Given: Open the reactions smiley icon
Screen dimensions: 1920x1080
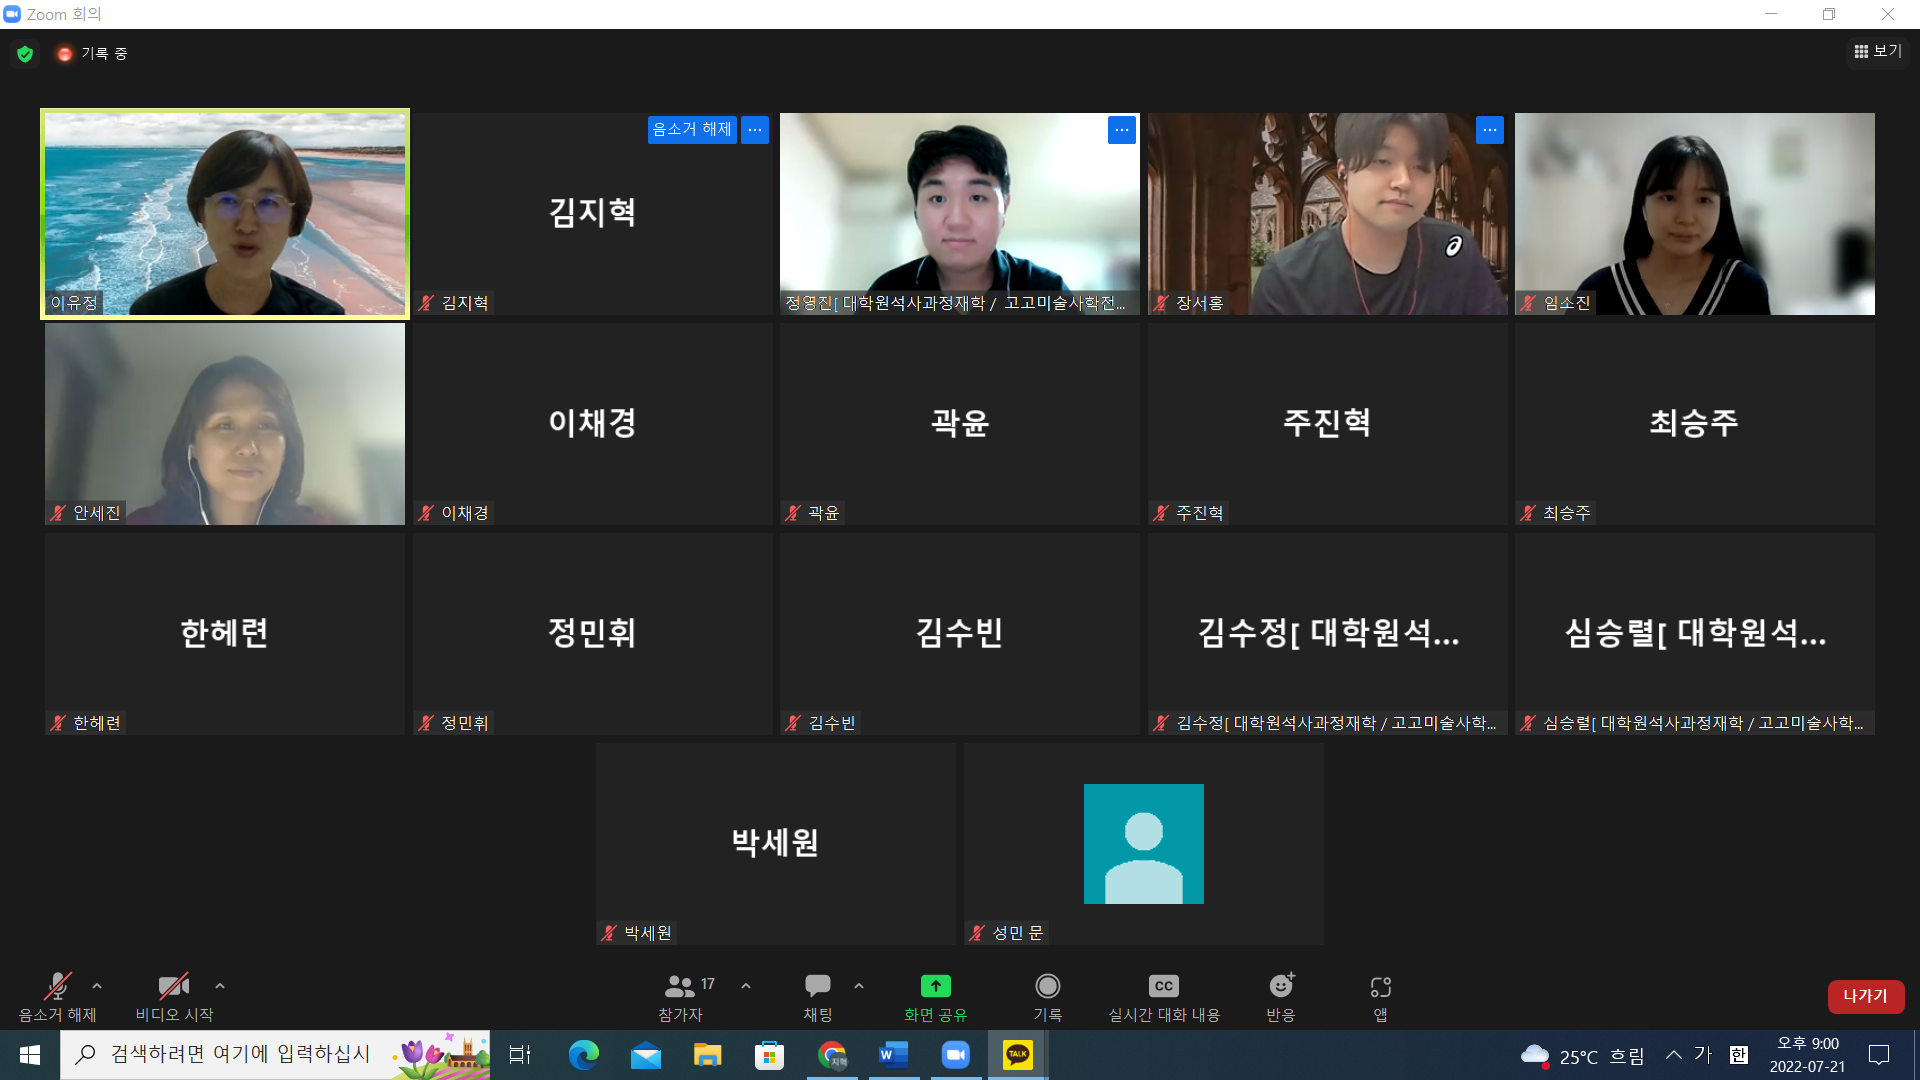Looking at the screenshot, I should coord(1281,986).
